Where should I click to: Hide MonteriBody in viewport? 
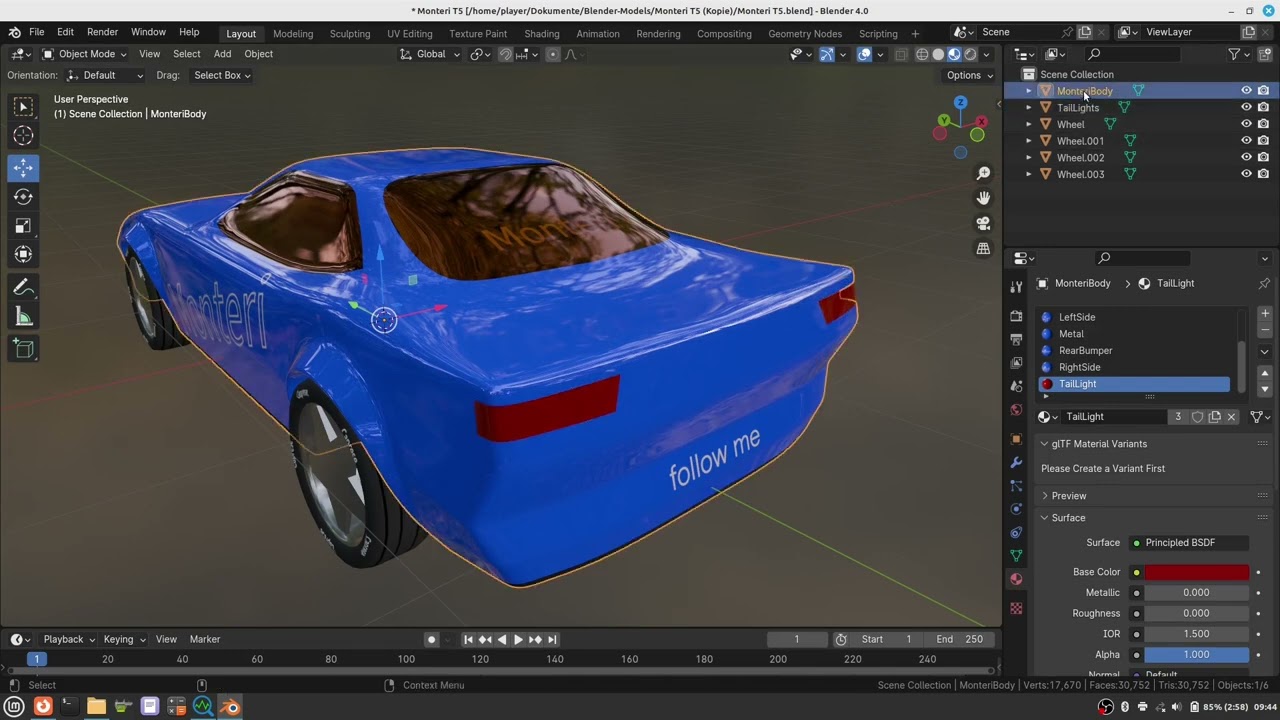coord(1246,91)
